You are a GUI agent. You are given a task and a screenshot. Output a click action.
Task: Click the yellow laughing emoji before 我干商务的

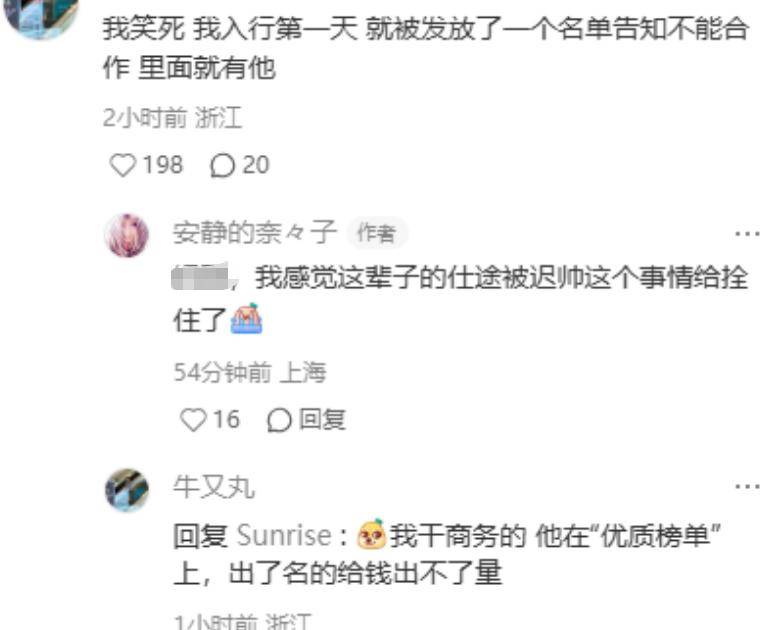[371, 533]
